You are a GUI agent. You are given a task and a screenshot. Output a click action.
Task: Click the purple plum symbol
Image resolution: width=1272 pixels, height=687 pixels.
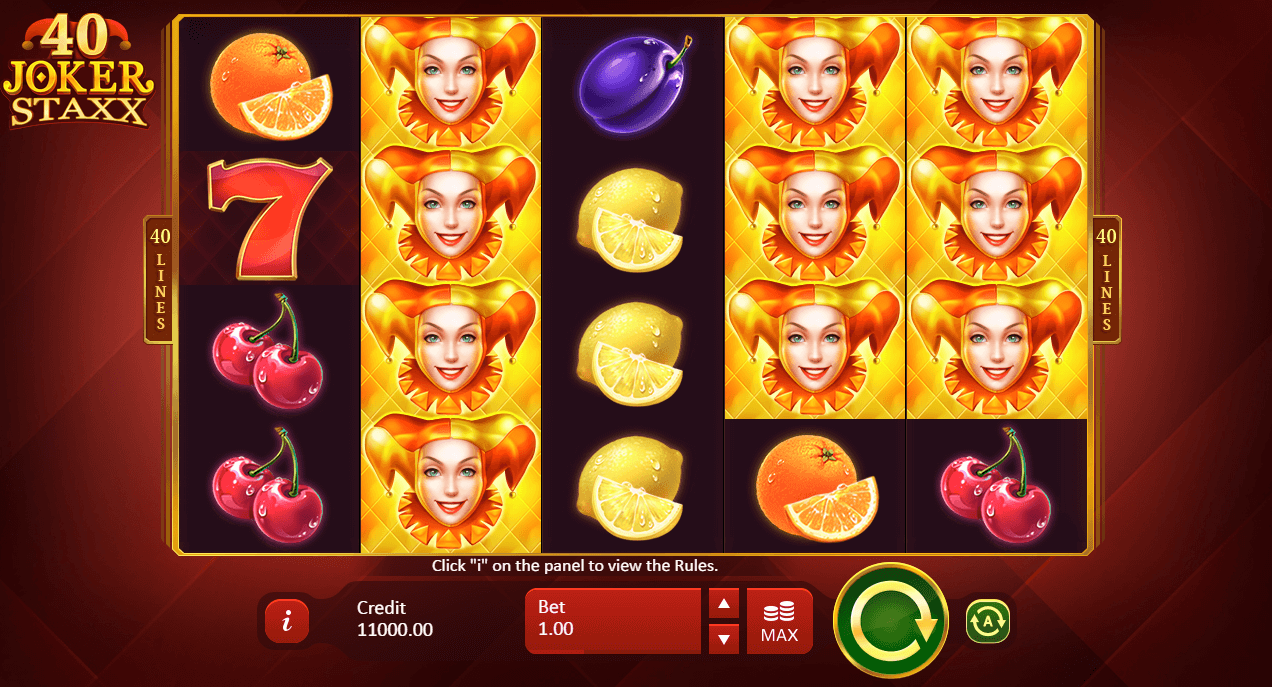pos(633,84)
